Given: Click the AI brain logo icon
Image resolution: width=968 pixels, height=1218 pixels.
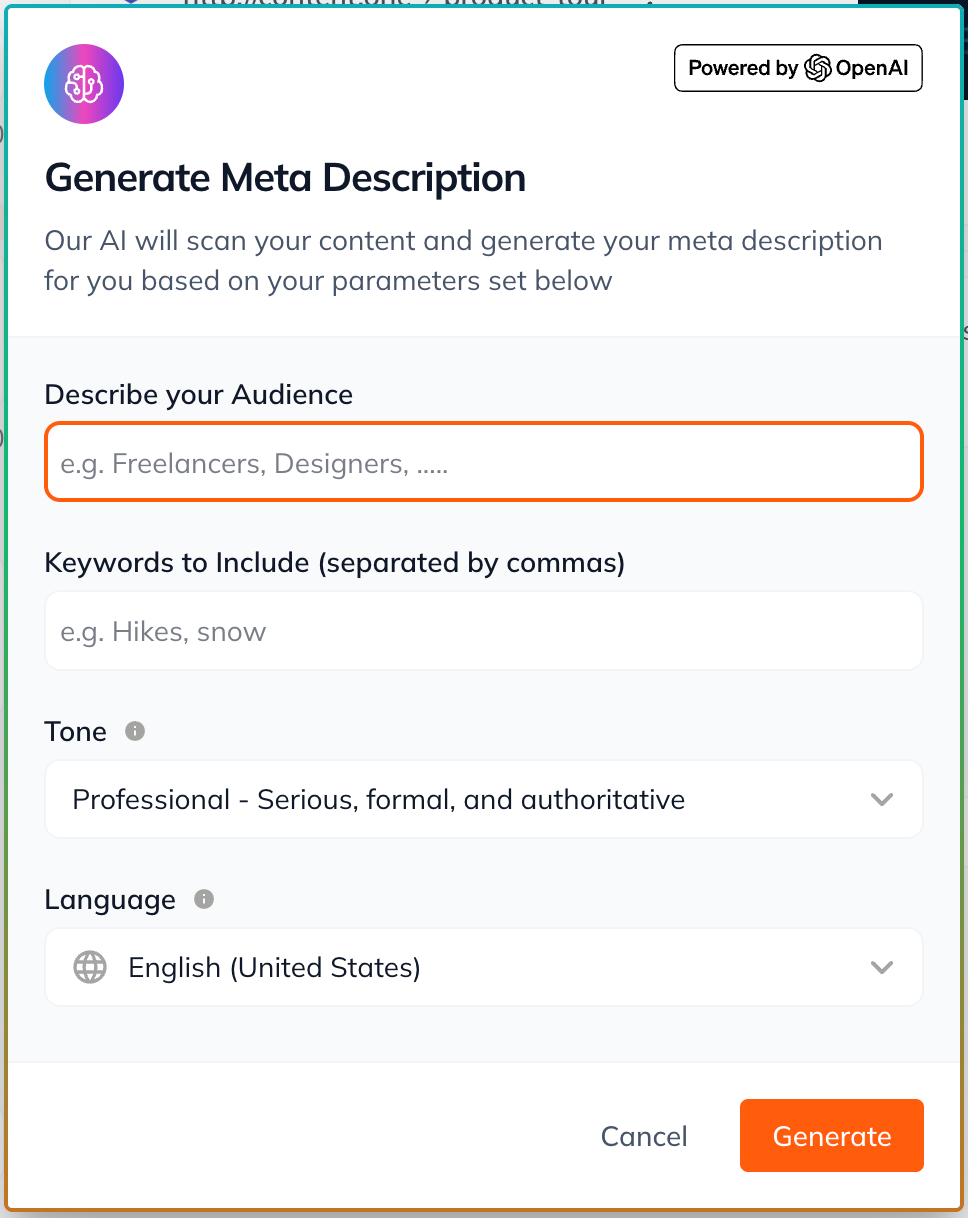Looking at the screenshot, I should click(84, 84).
